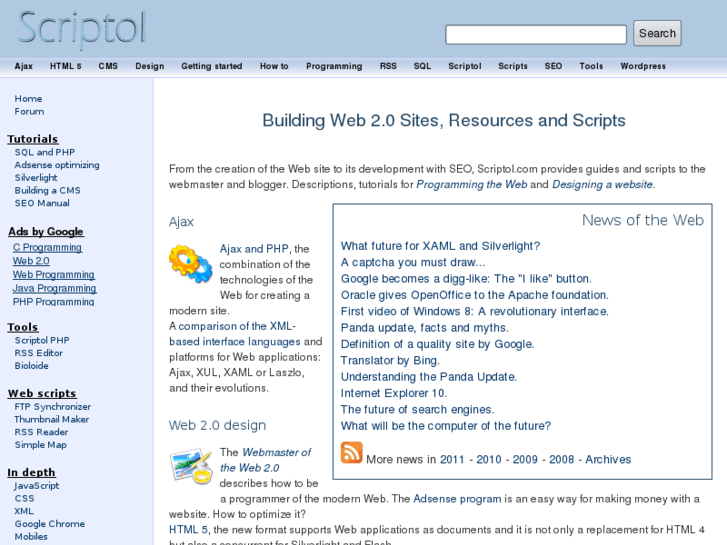Read 'Internet Explorer 10.' news item
This screenshot has width=727, height=545.
coord(394,393)
